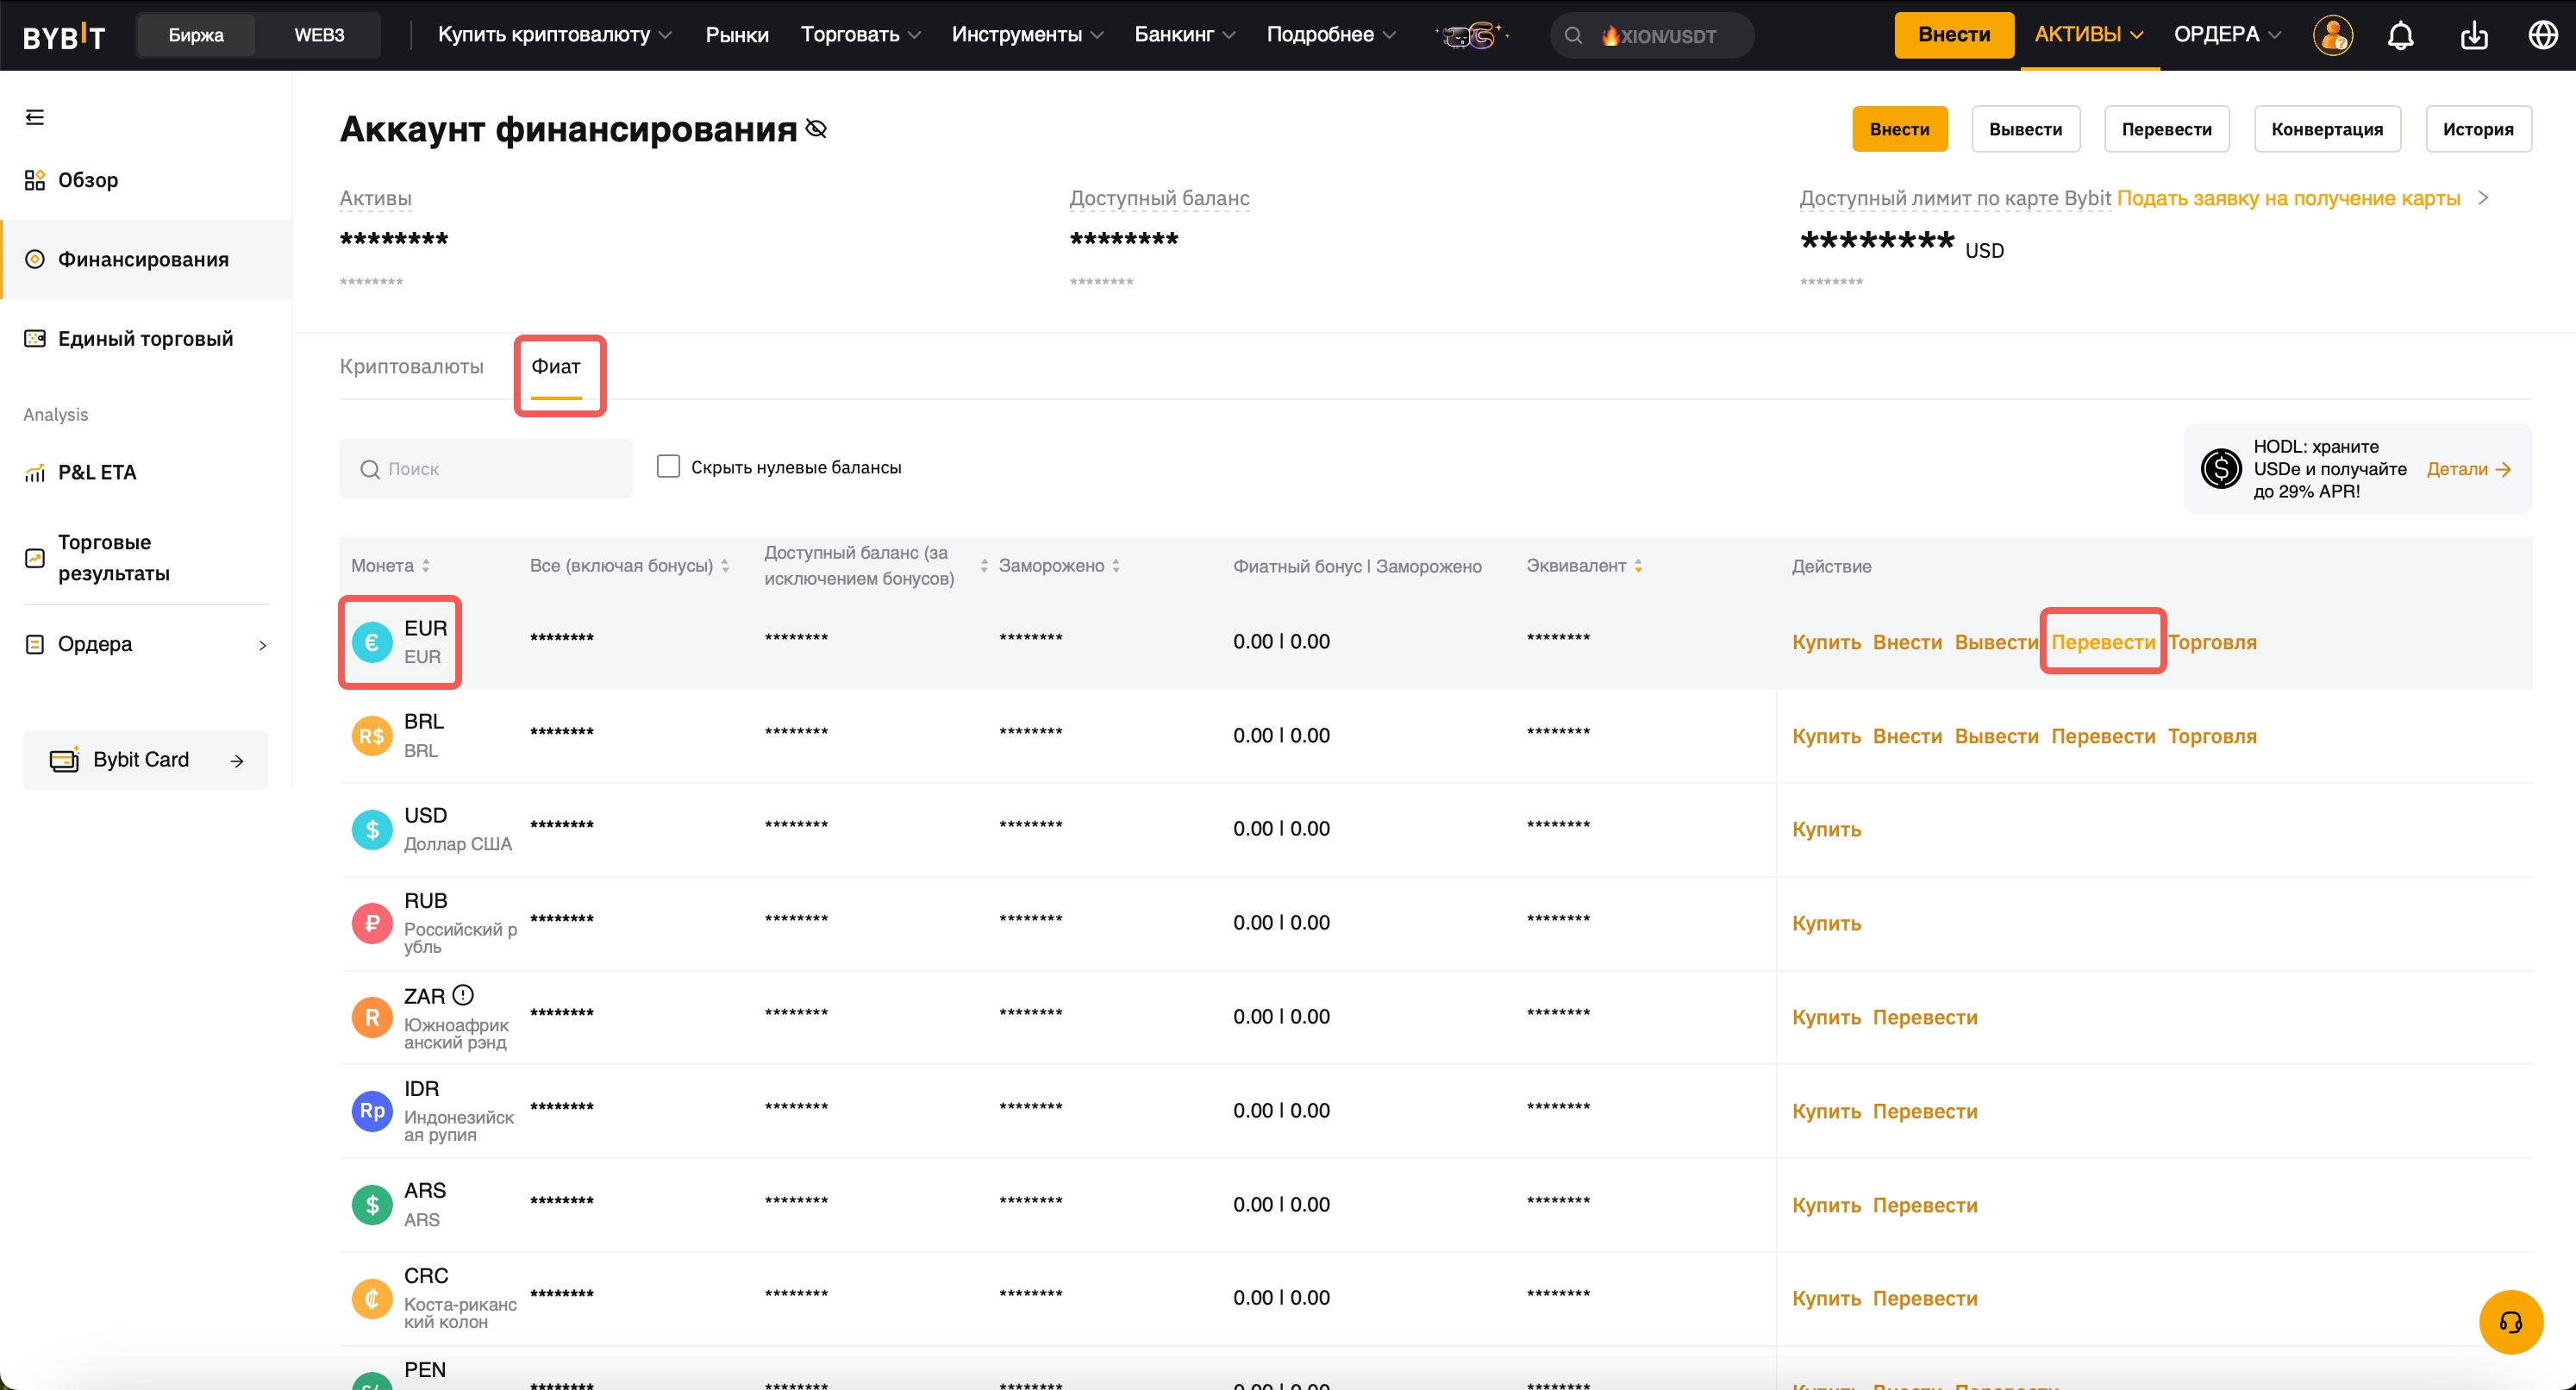The width and height of the screenshot is (2576, 1390).
Task: Expand the АКТИВЫ dropdown
Action: point(2088,35)
